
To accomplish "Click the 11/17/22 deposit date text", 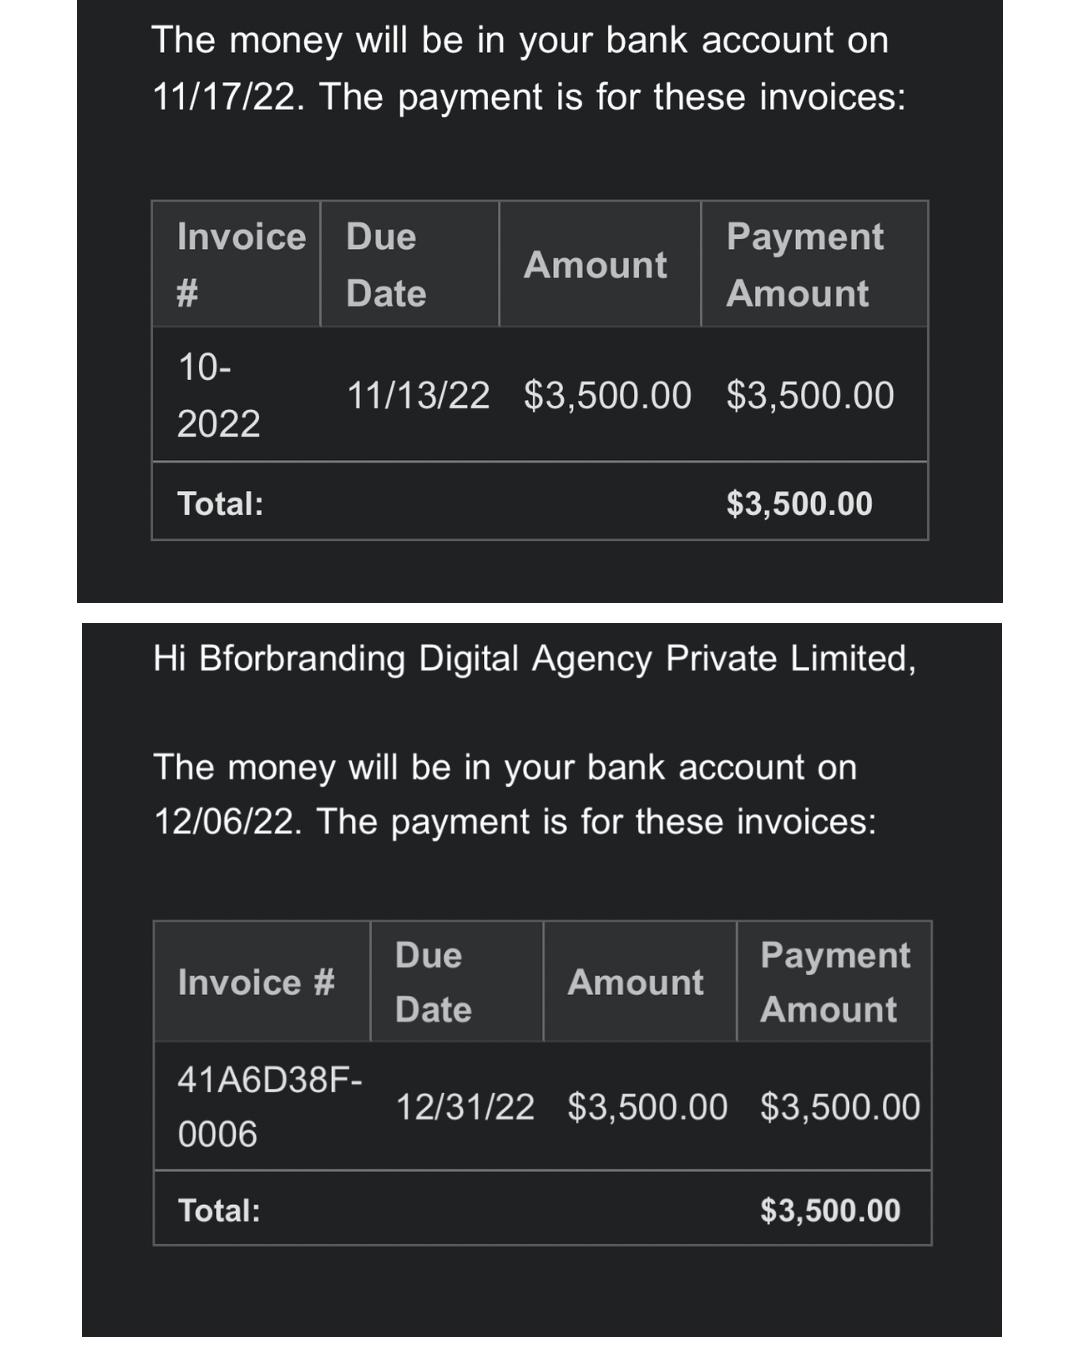I will [226, 97].
